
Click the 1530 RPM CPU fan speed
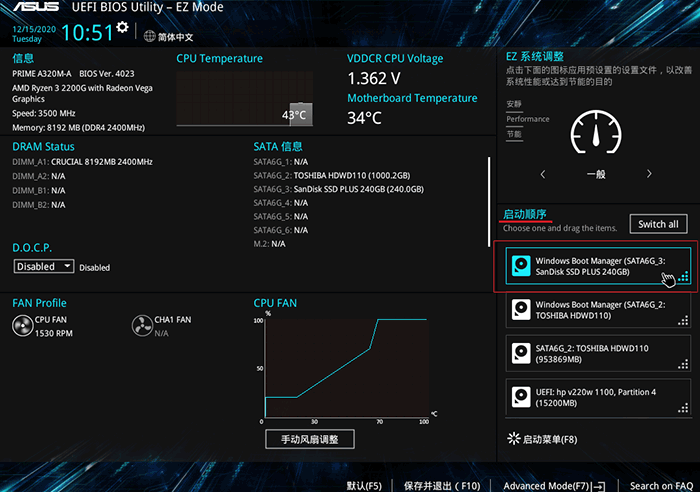click(x=54, y=333)
